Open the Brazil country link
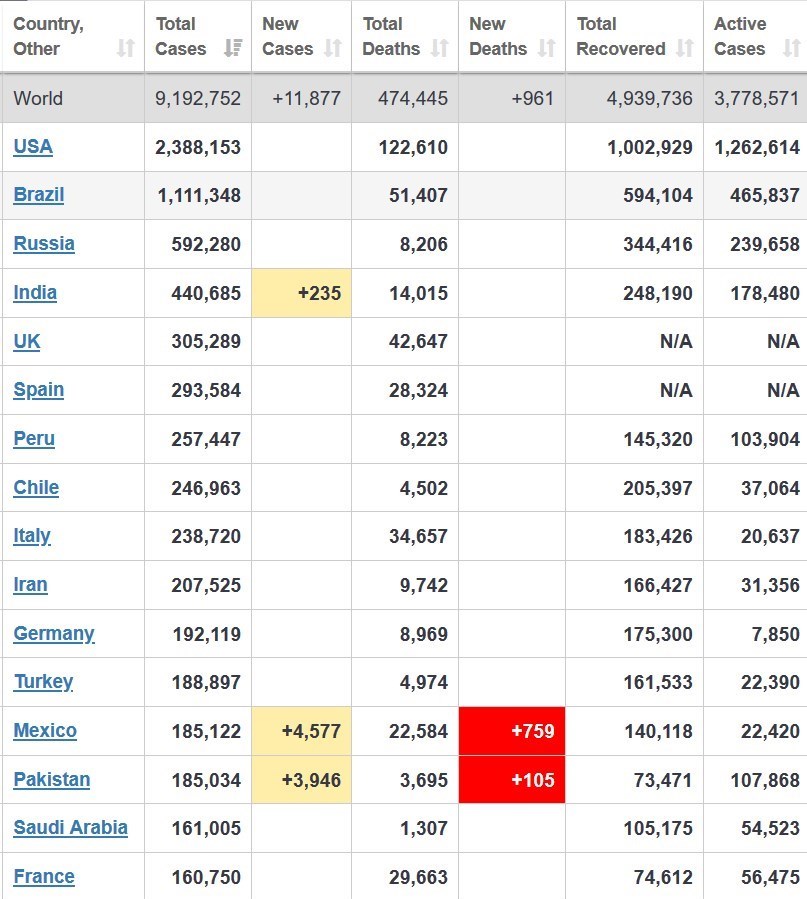The image size is (807, 899). coord(39,195)
